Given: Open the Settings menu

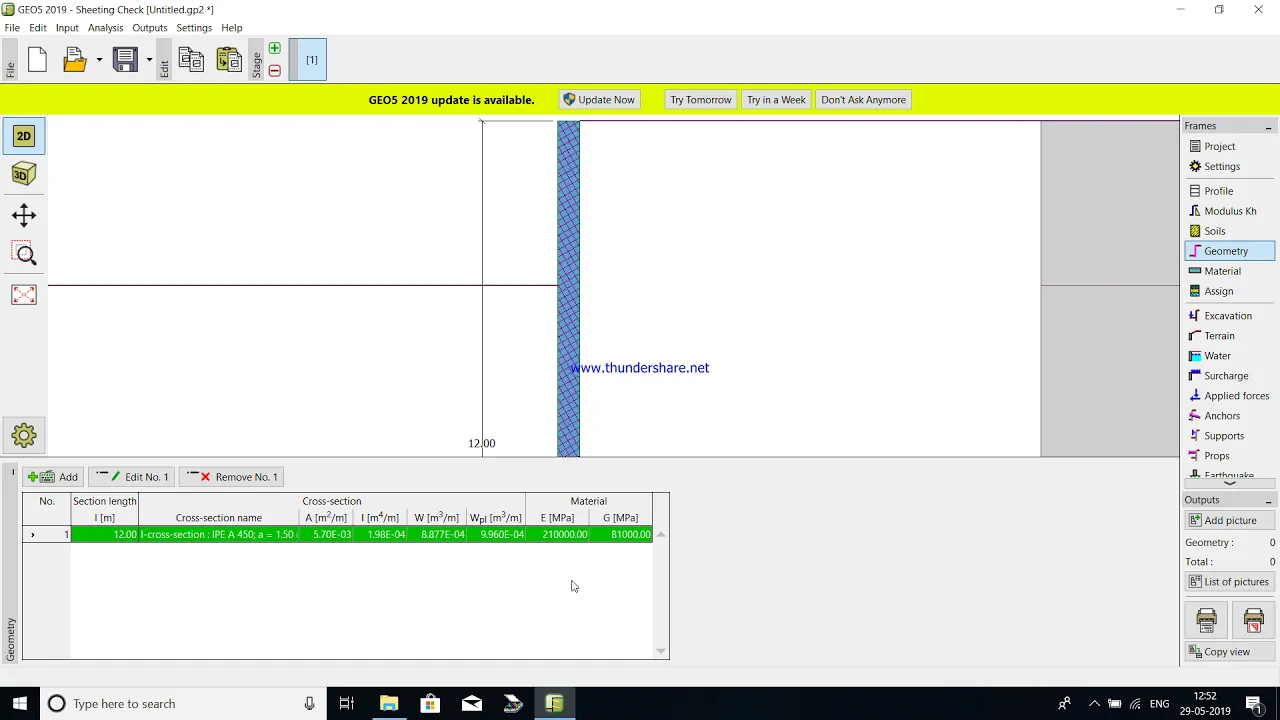Looking at the screenshot, I should (194, 28).
